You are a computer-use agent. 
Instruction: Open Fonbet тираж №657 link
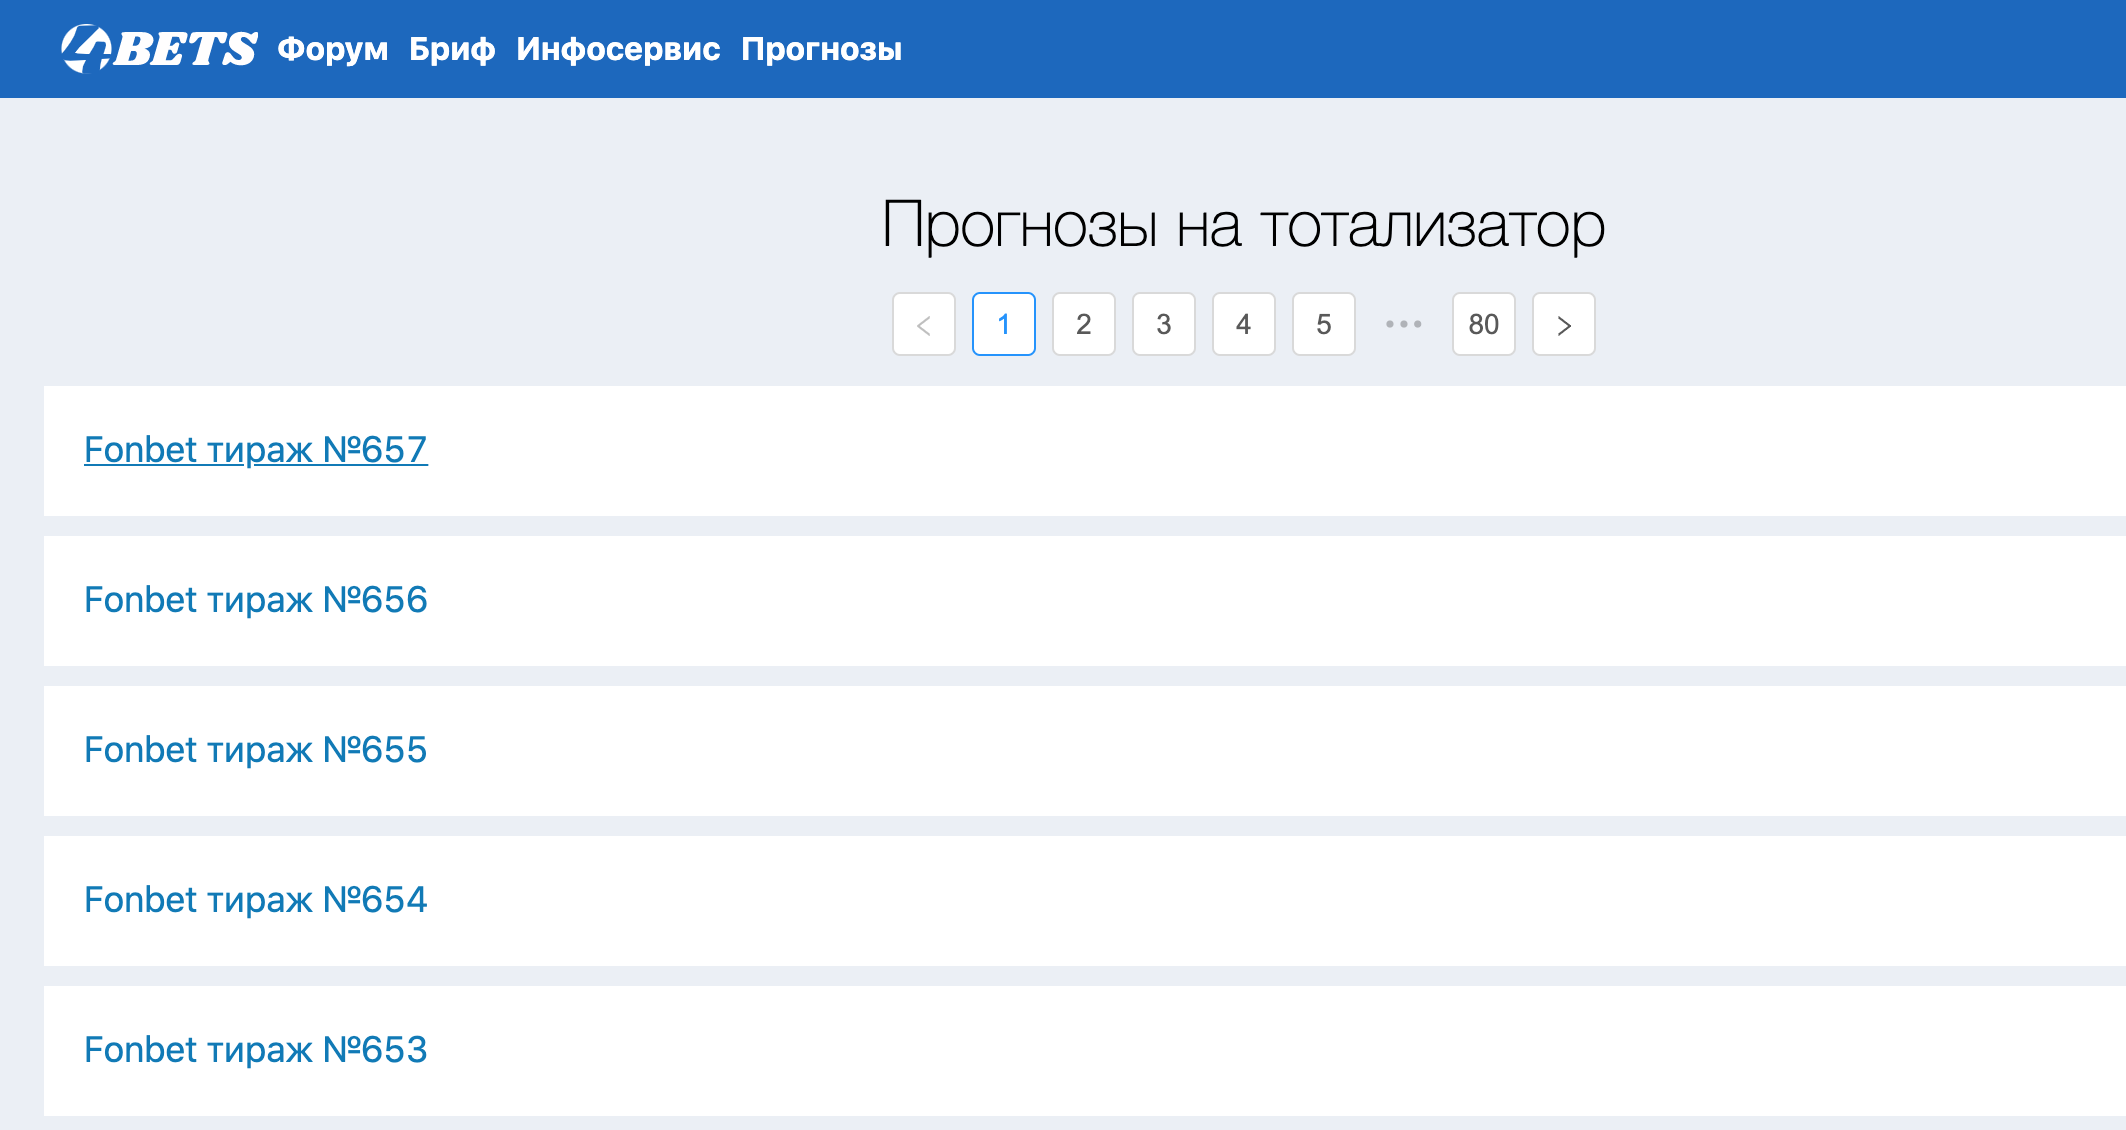click(256, 450)
